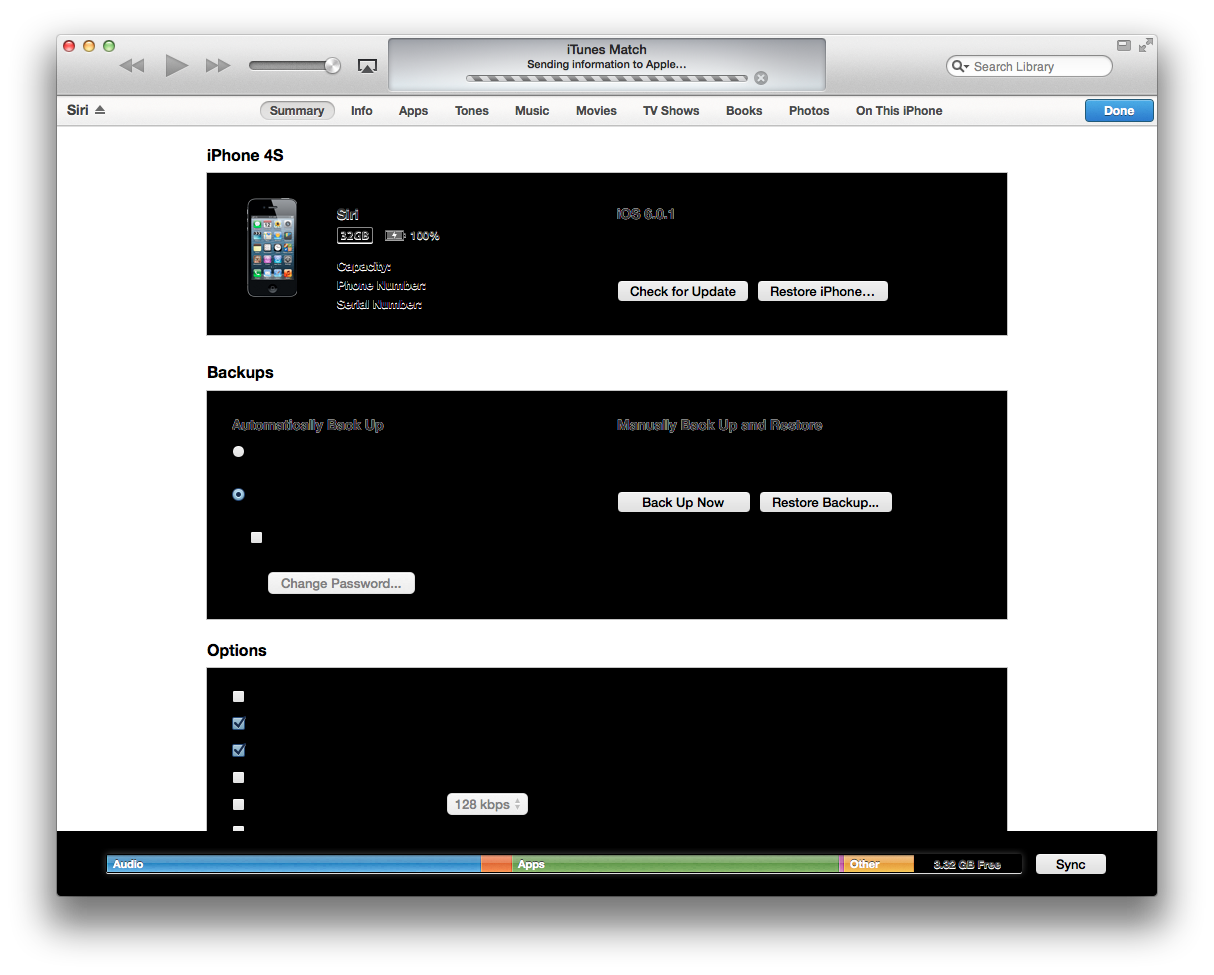This screenshot has height=975, width=1214.
Task: Click the Restore Backup... button
Action: click(x=825, y=502)
